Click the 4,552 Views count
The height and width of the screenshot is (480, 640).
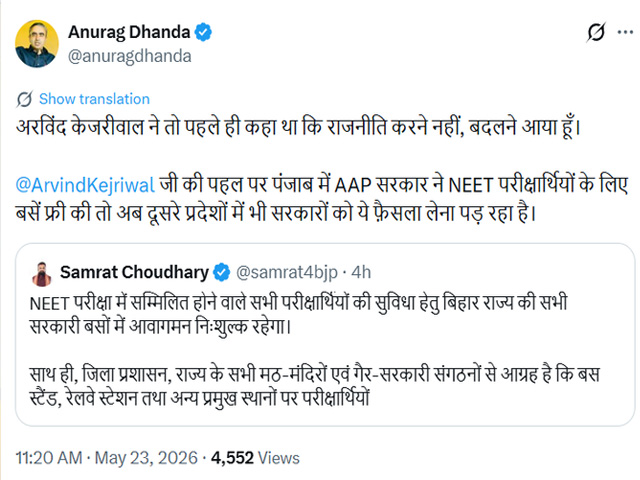point(255,458)
